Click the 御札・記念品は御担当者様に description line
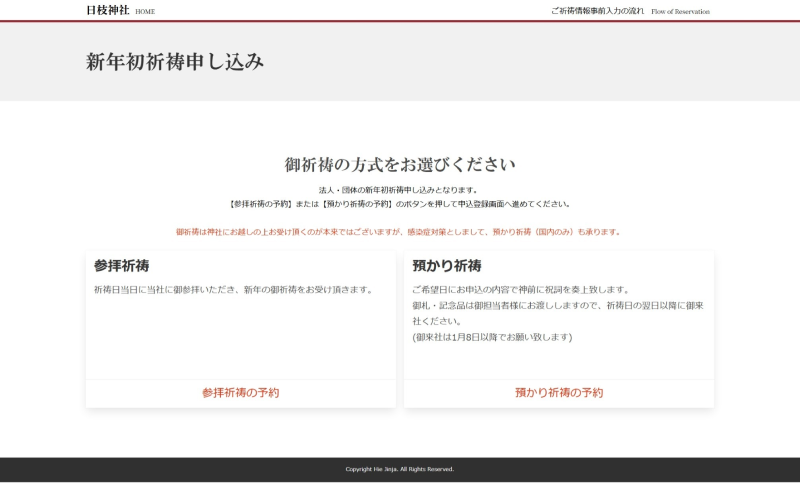The height and width of the screenshot is (483, 800). click(557, 306)
